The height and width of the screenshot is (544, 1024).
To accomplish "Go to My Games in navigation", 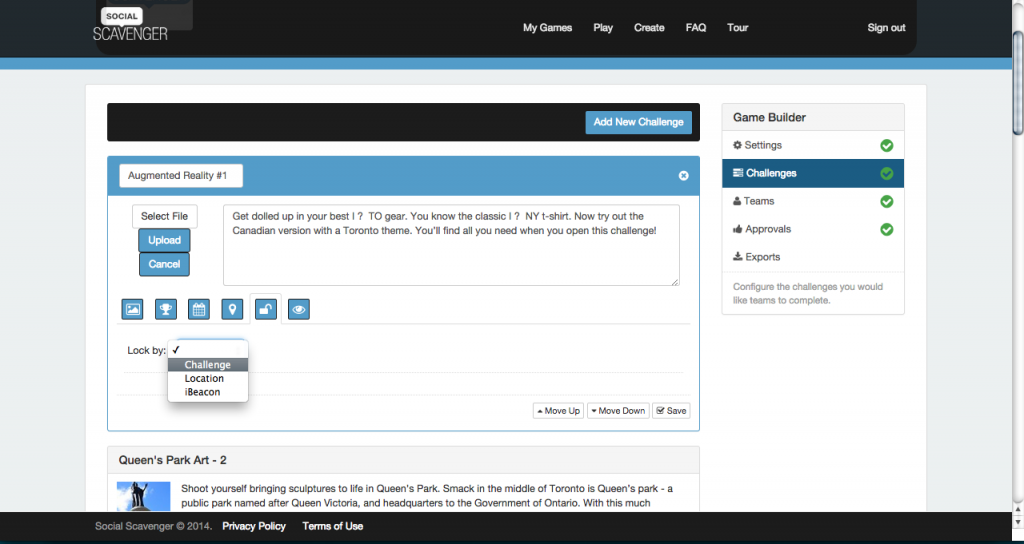I will (x=547, y=27).
